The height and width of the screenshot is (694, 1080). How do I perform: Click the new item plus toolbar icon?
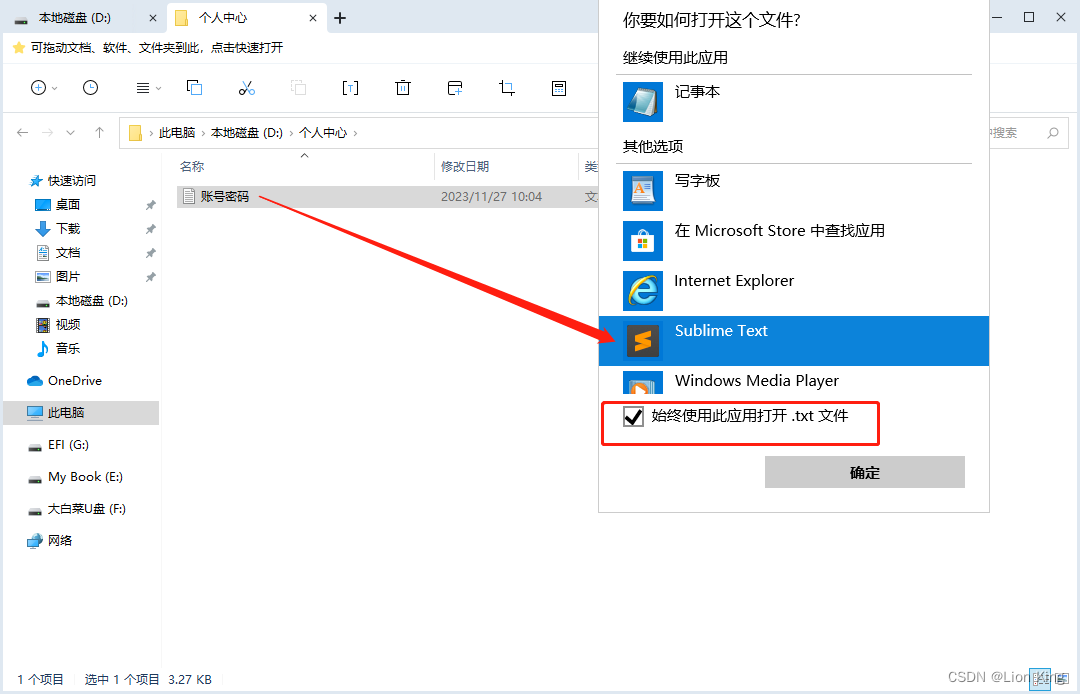tap(39, 87)
